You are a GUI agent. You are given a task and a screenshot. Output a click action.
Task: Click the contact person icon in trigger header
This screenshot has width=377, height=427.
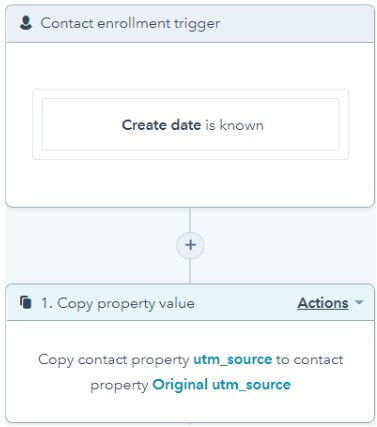click(26, 23)
